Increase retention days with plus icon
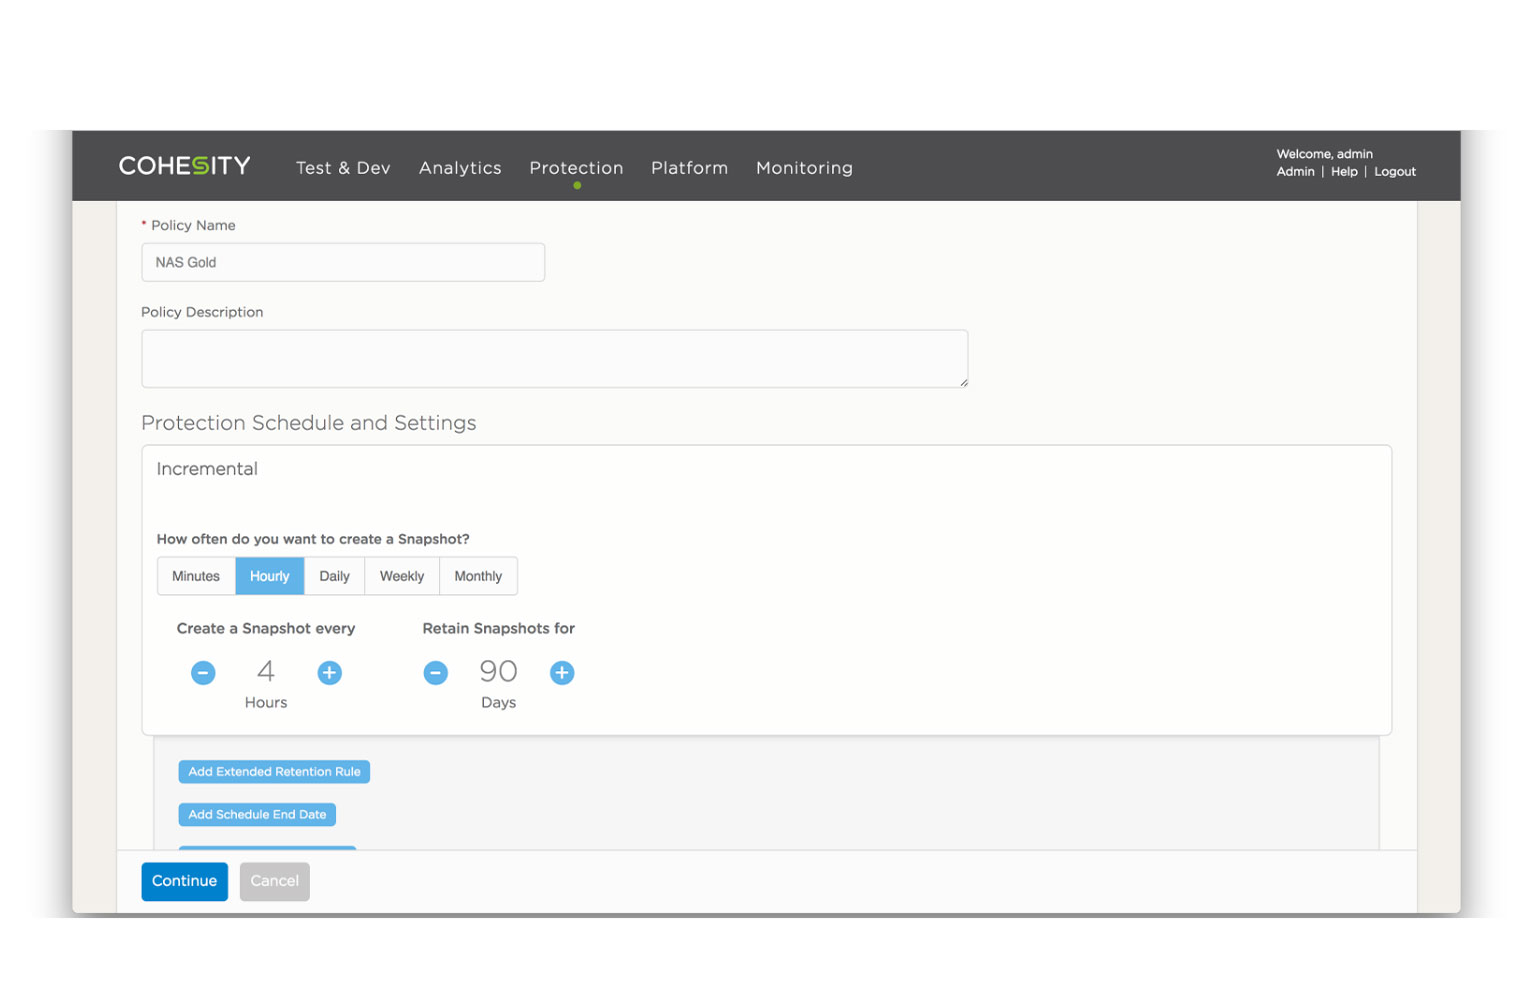 click(x=562, y=673)
